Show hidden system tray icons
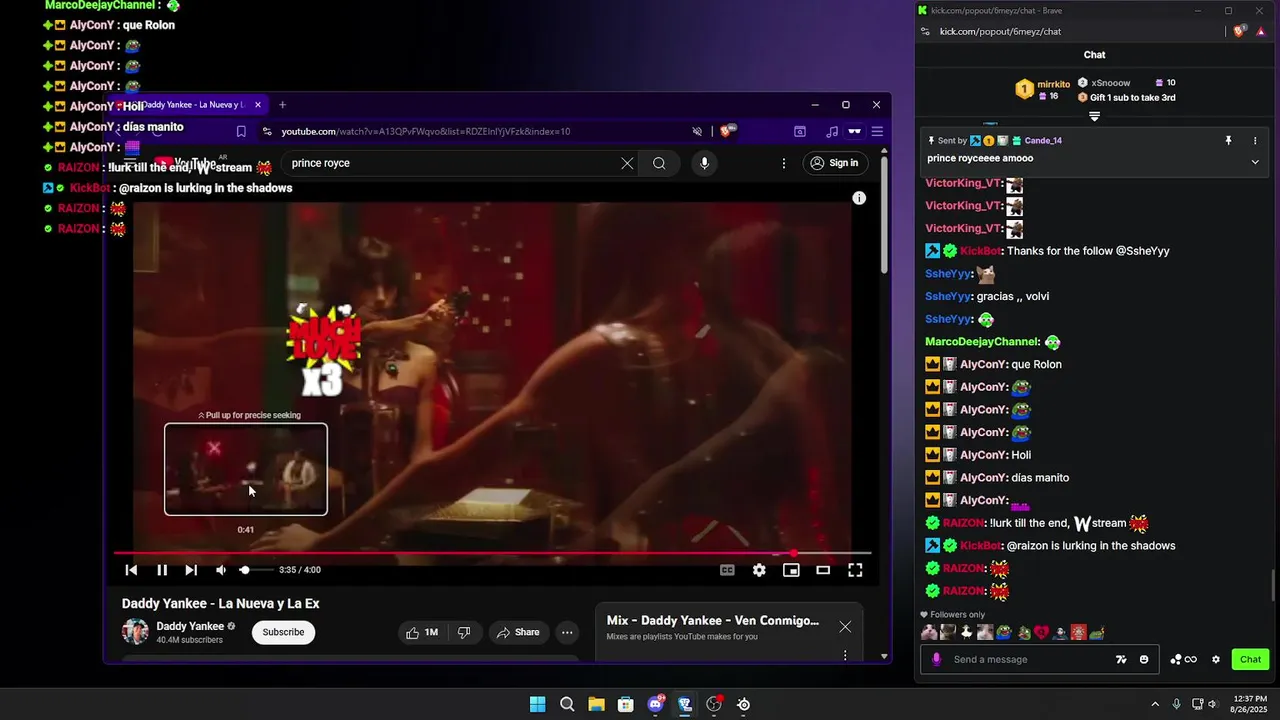This screenshot has width=1280, height=720. (1155, 704)
